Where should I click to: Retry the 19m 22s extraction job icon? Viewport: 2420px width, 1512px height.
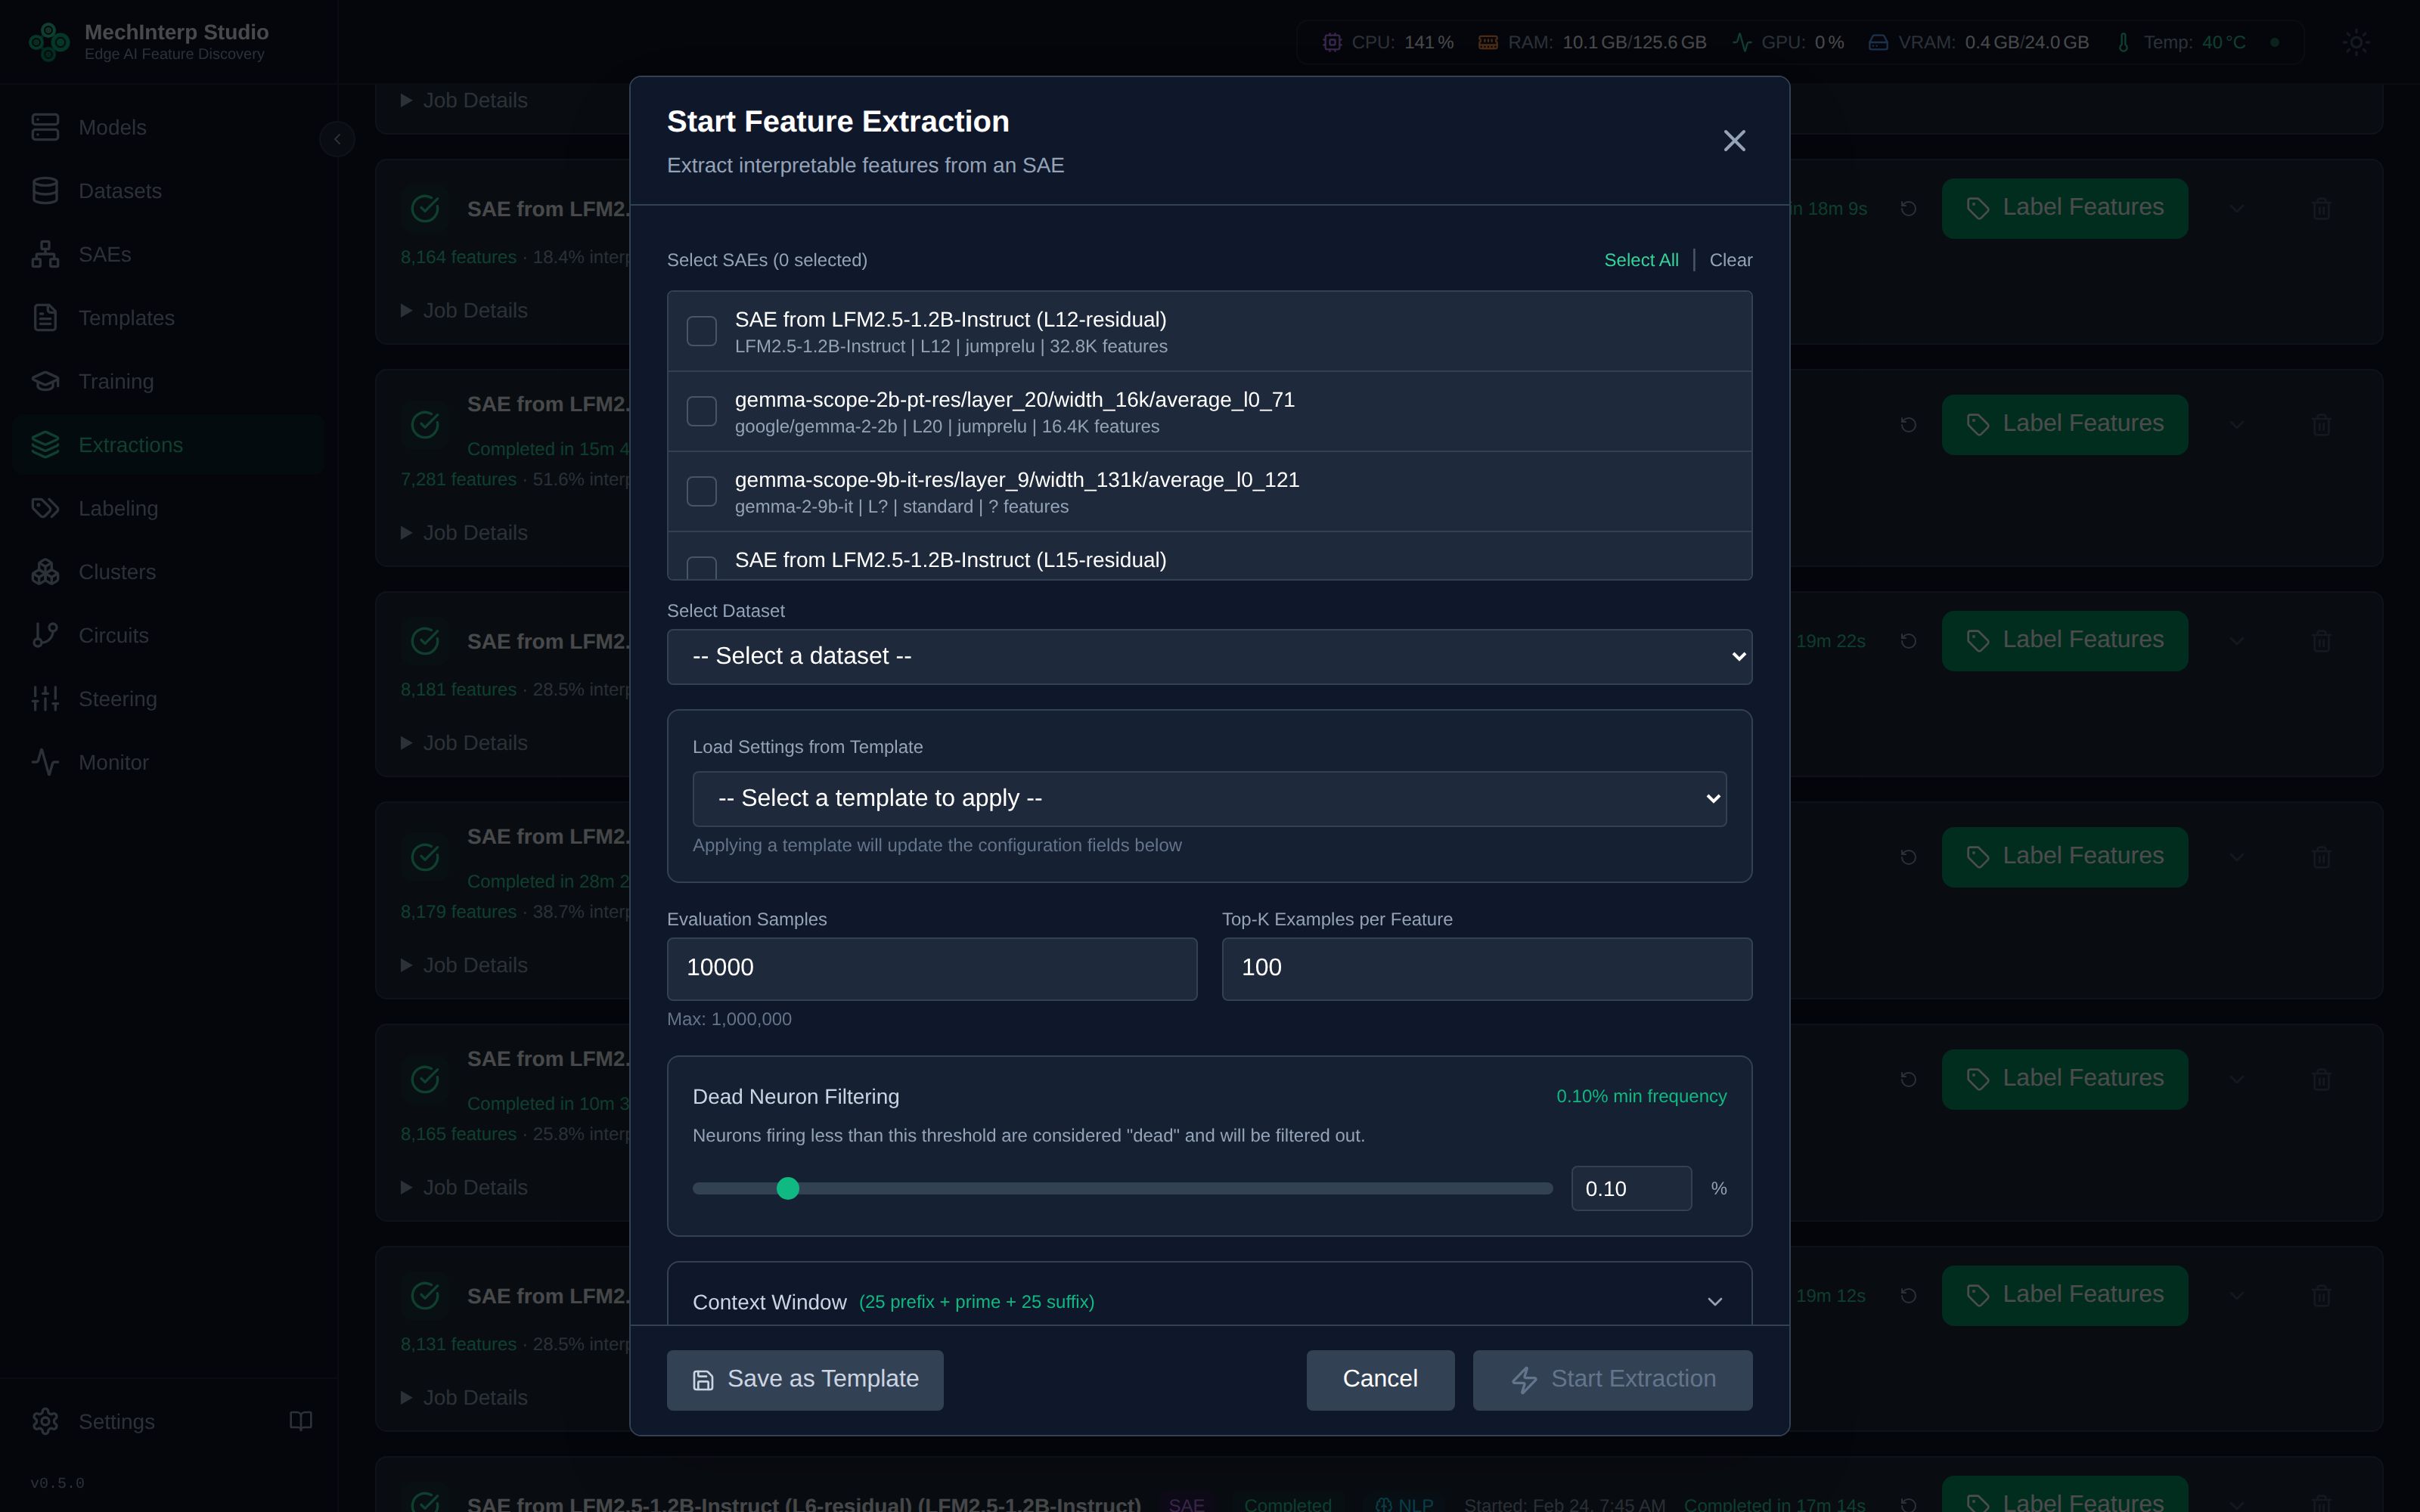tap(1908, 640)
